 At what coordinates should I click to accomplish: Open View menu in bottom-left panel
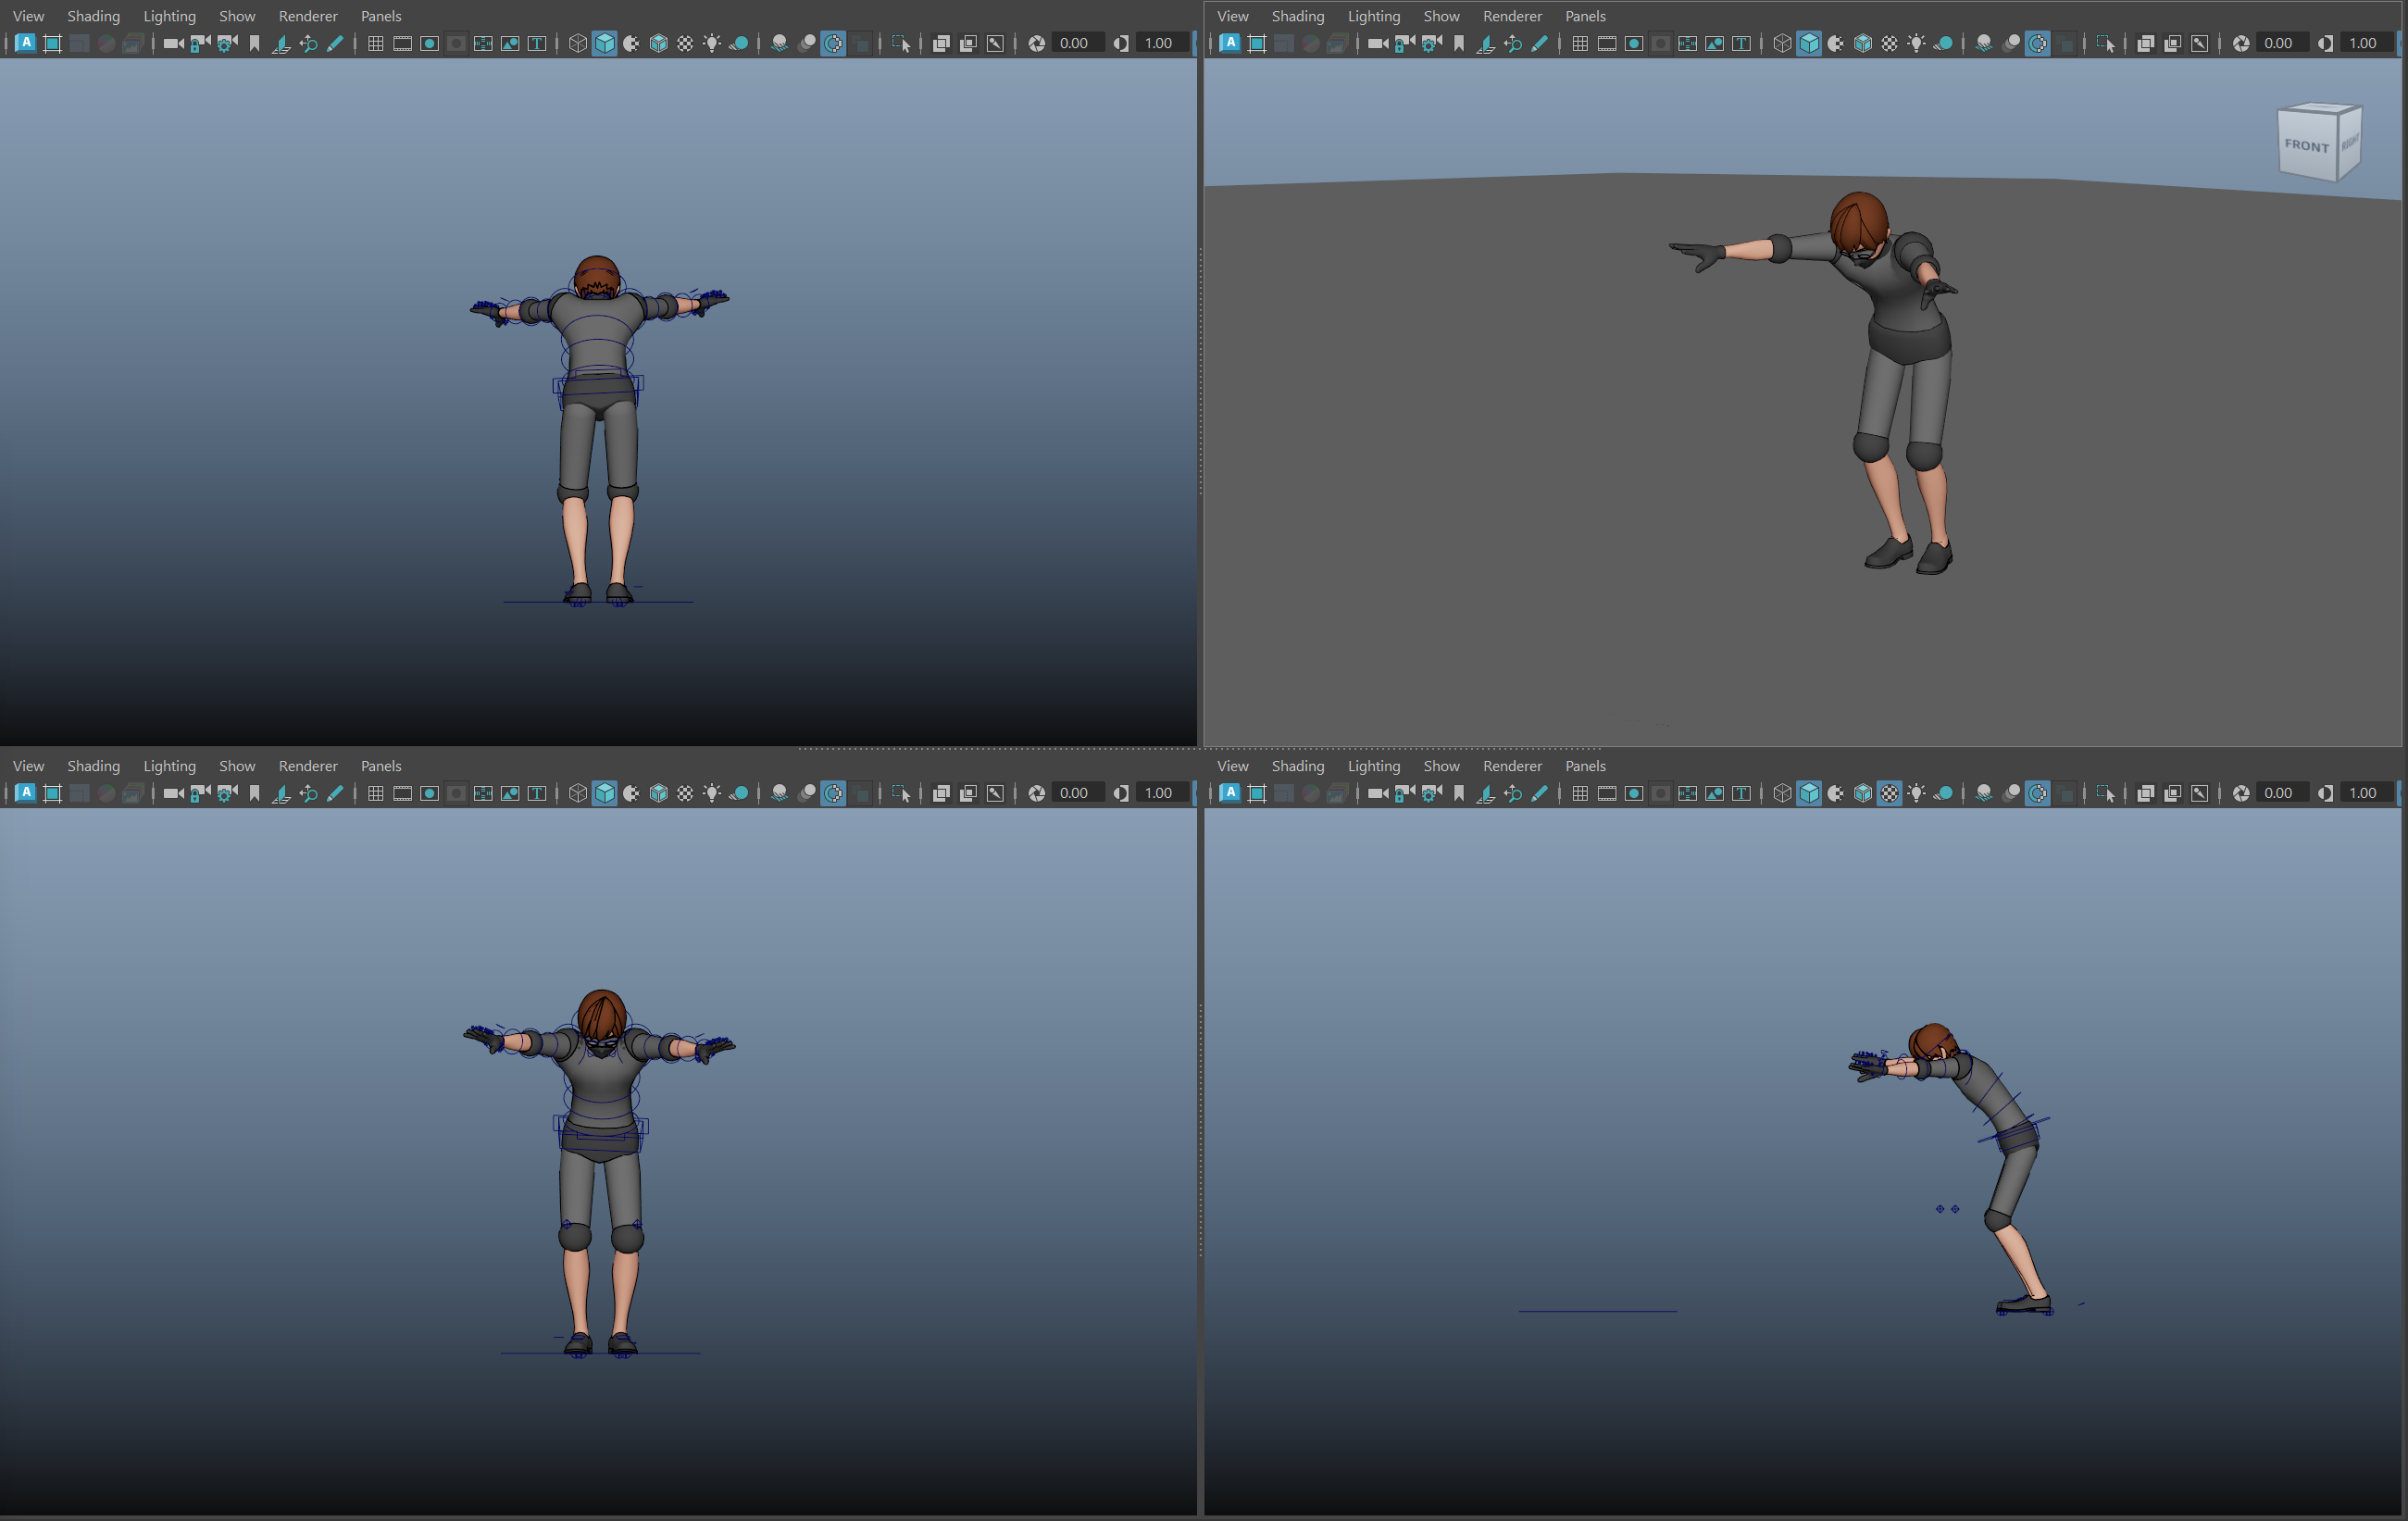(x=28, y=766)
